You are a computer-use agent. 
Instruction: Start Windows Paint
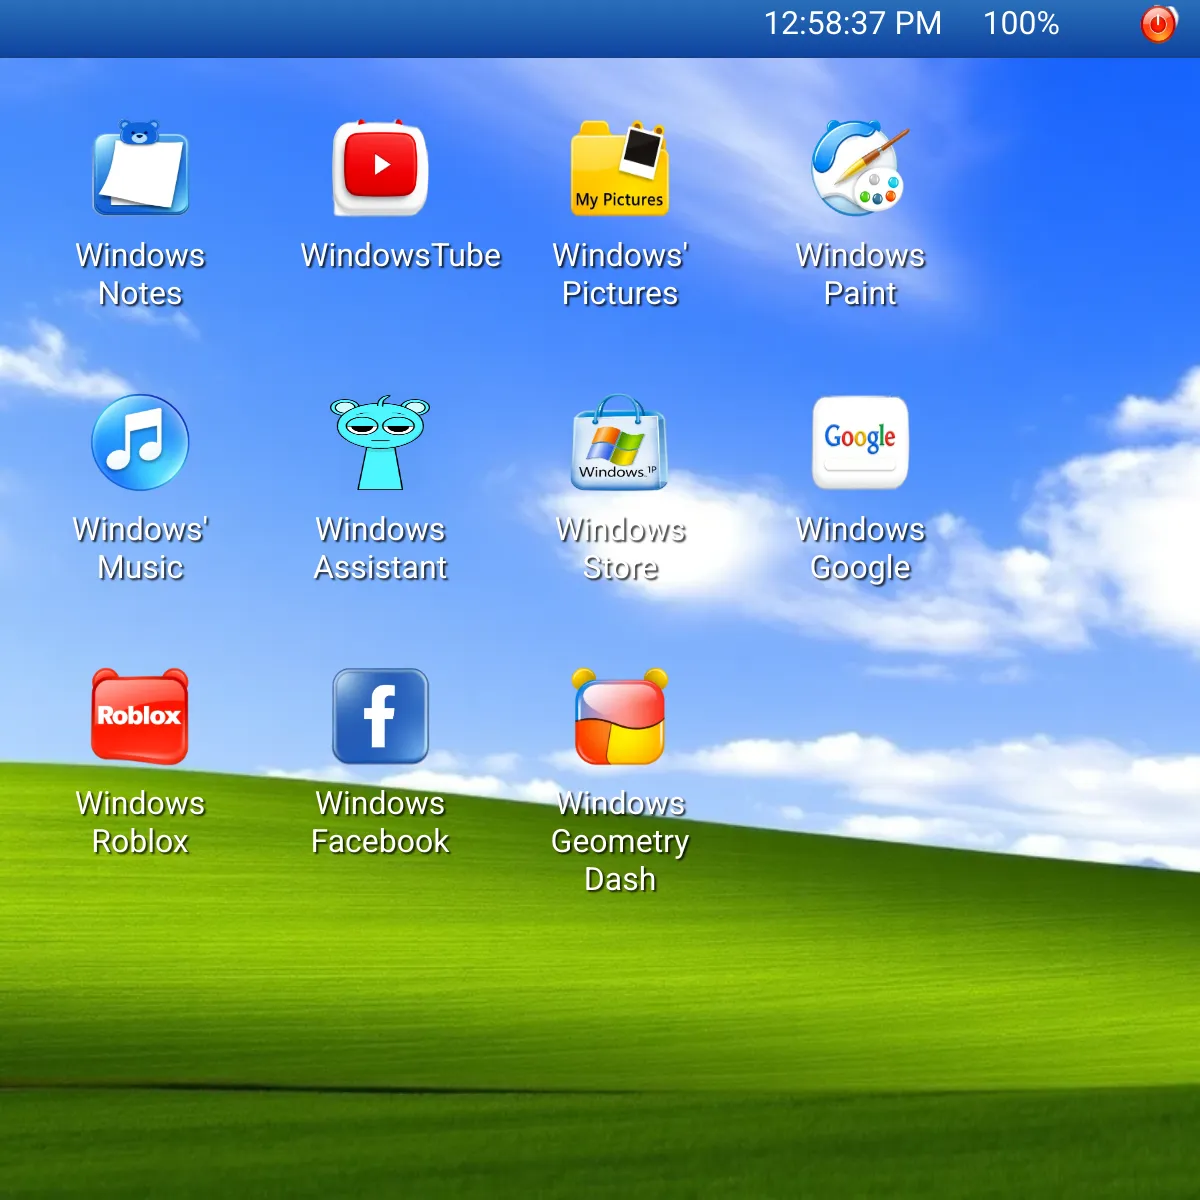[x=860, y=170]
